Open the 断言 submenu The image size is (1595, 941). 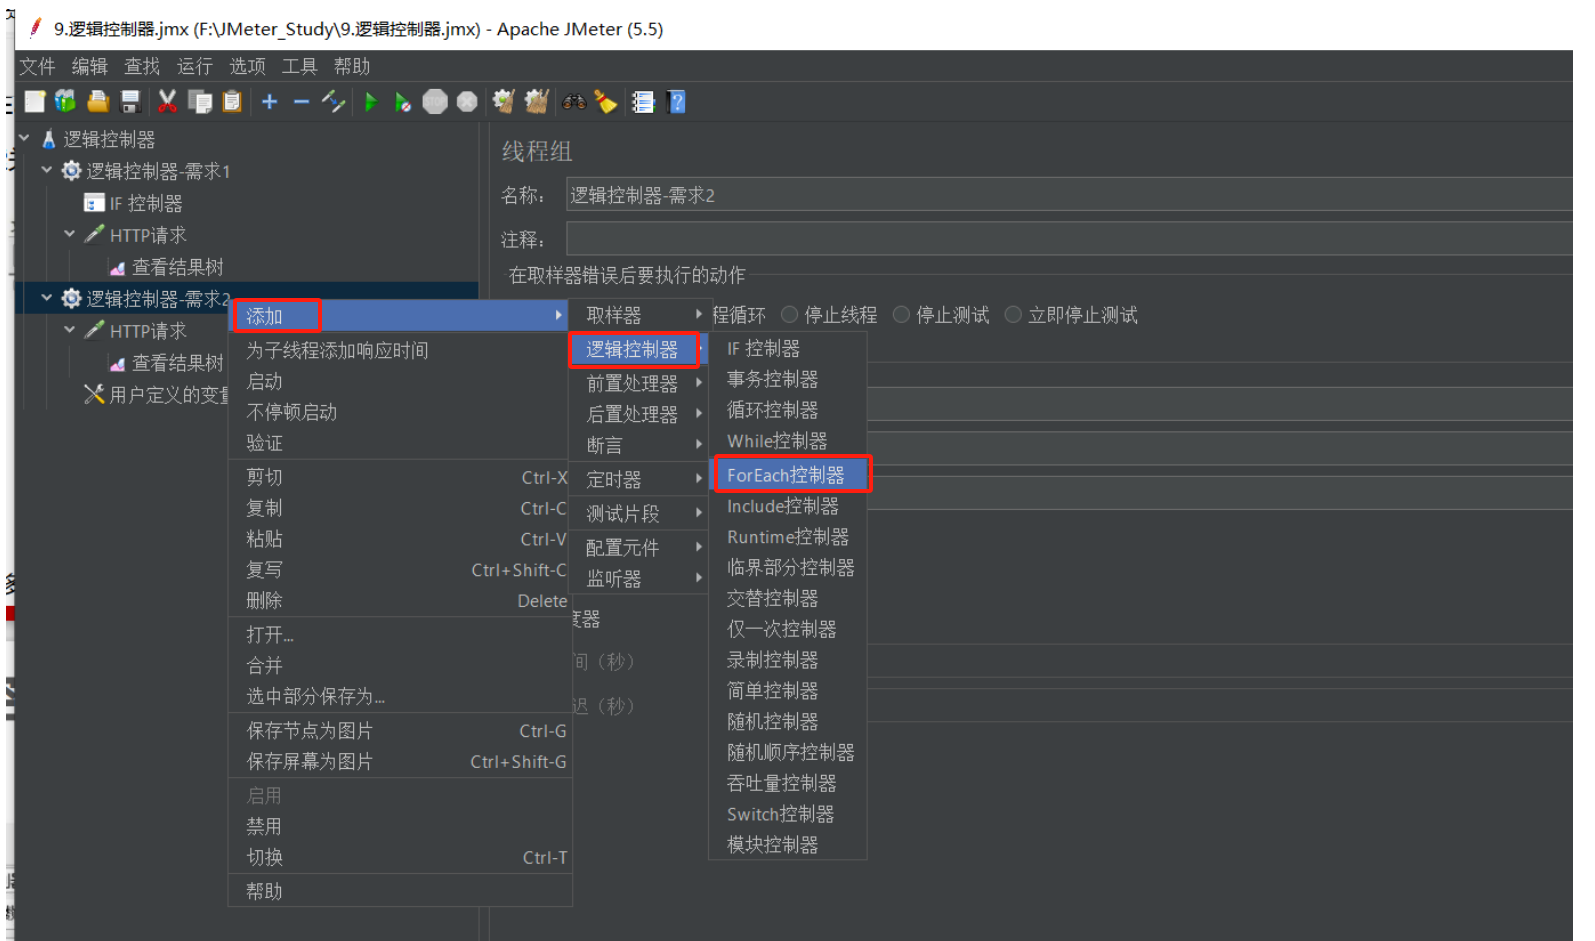tap(640, 445)
